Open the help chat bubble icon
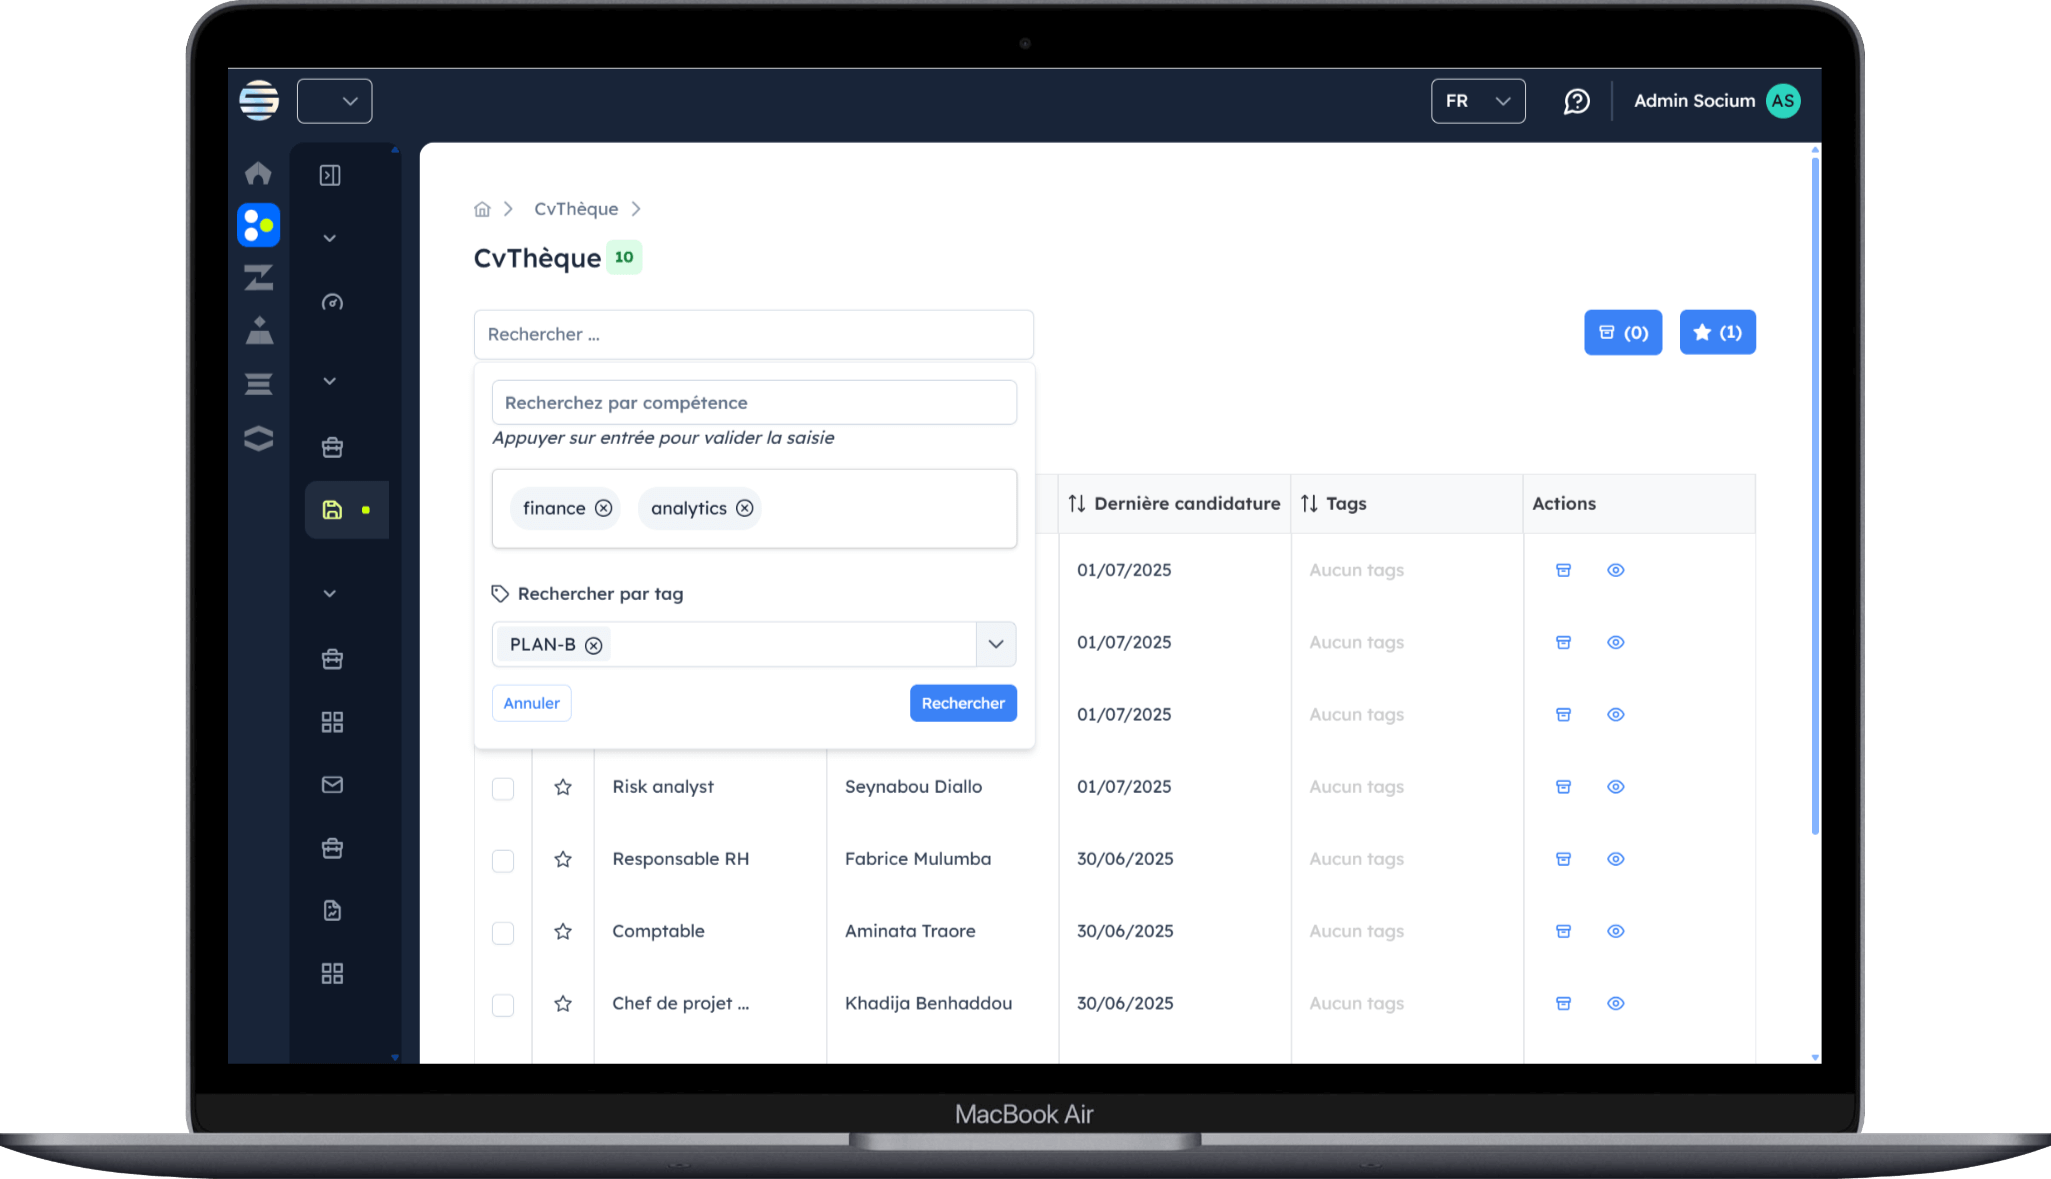Viewport: 2051px width, 1179px height. 1576,101
